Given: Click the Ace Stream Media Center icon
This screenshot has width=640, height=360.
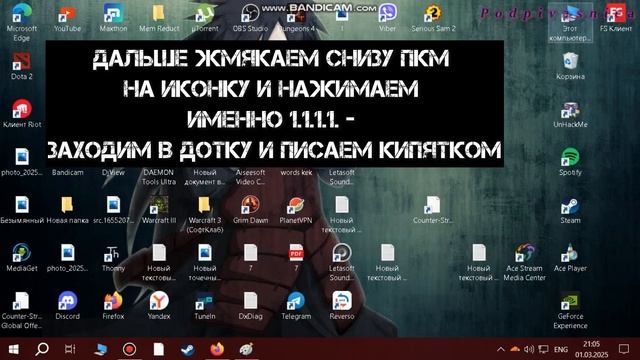Looking at the screenshot, I should [x=524, y=263].
